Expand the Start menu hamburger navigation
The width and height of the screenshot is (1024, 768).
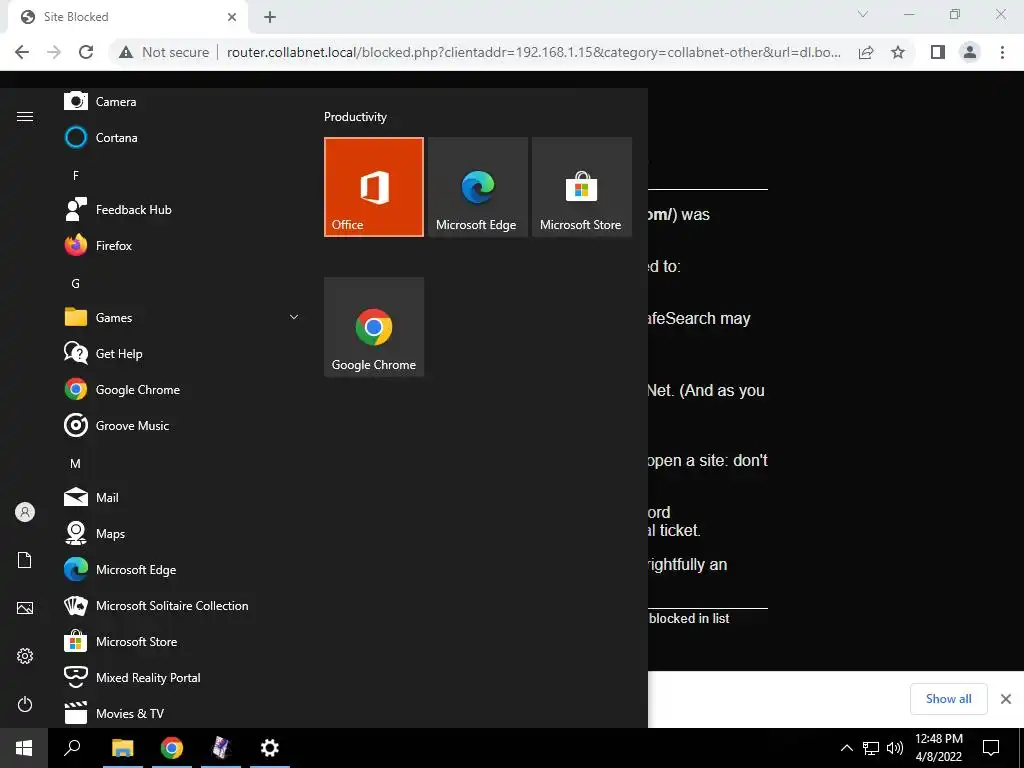point(25,116)
